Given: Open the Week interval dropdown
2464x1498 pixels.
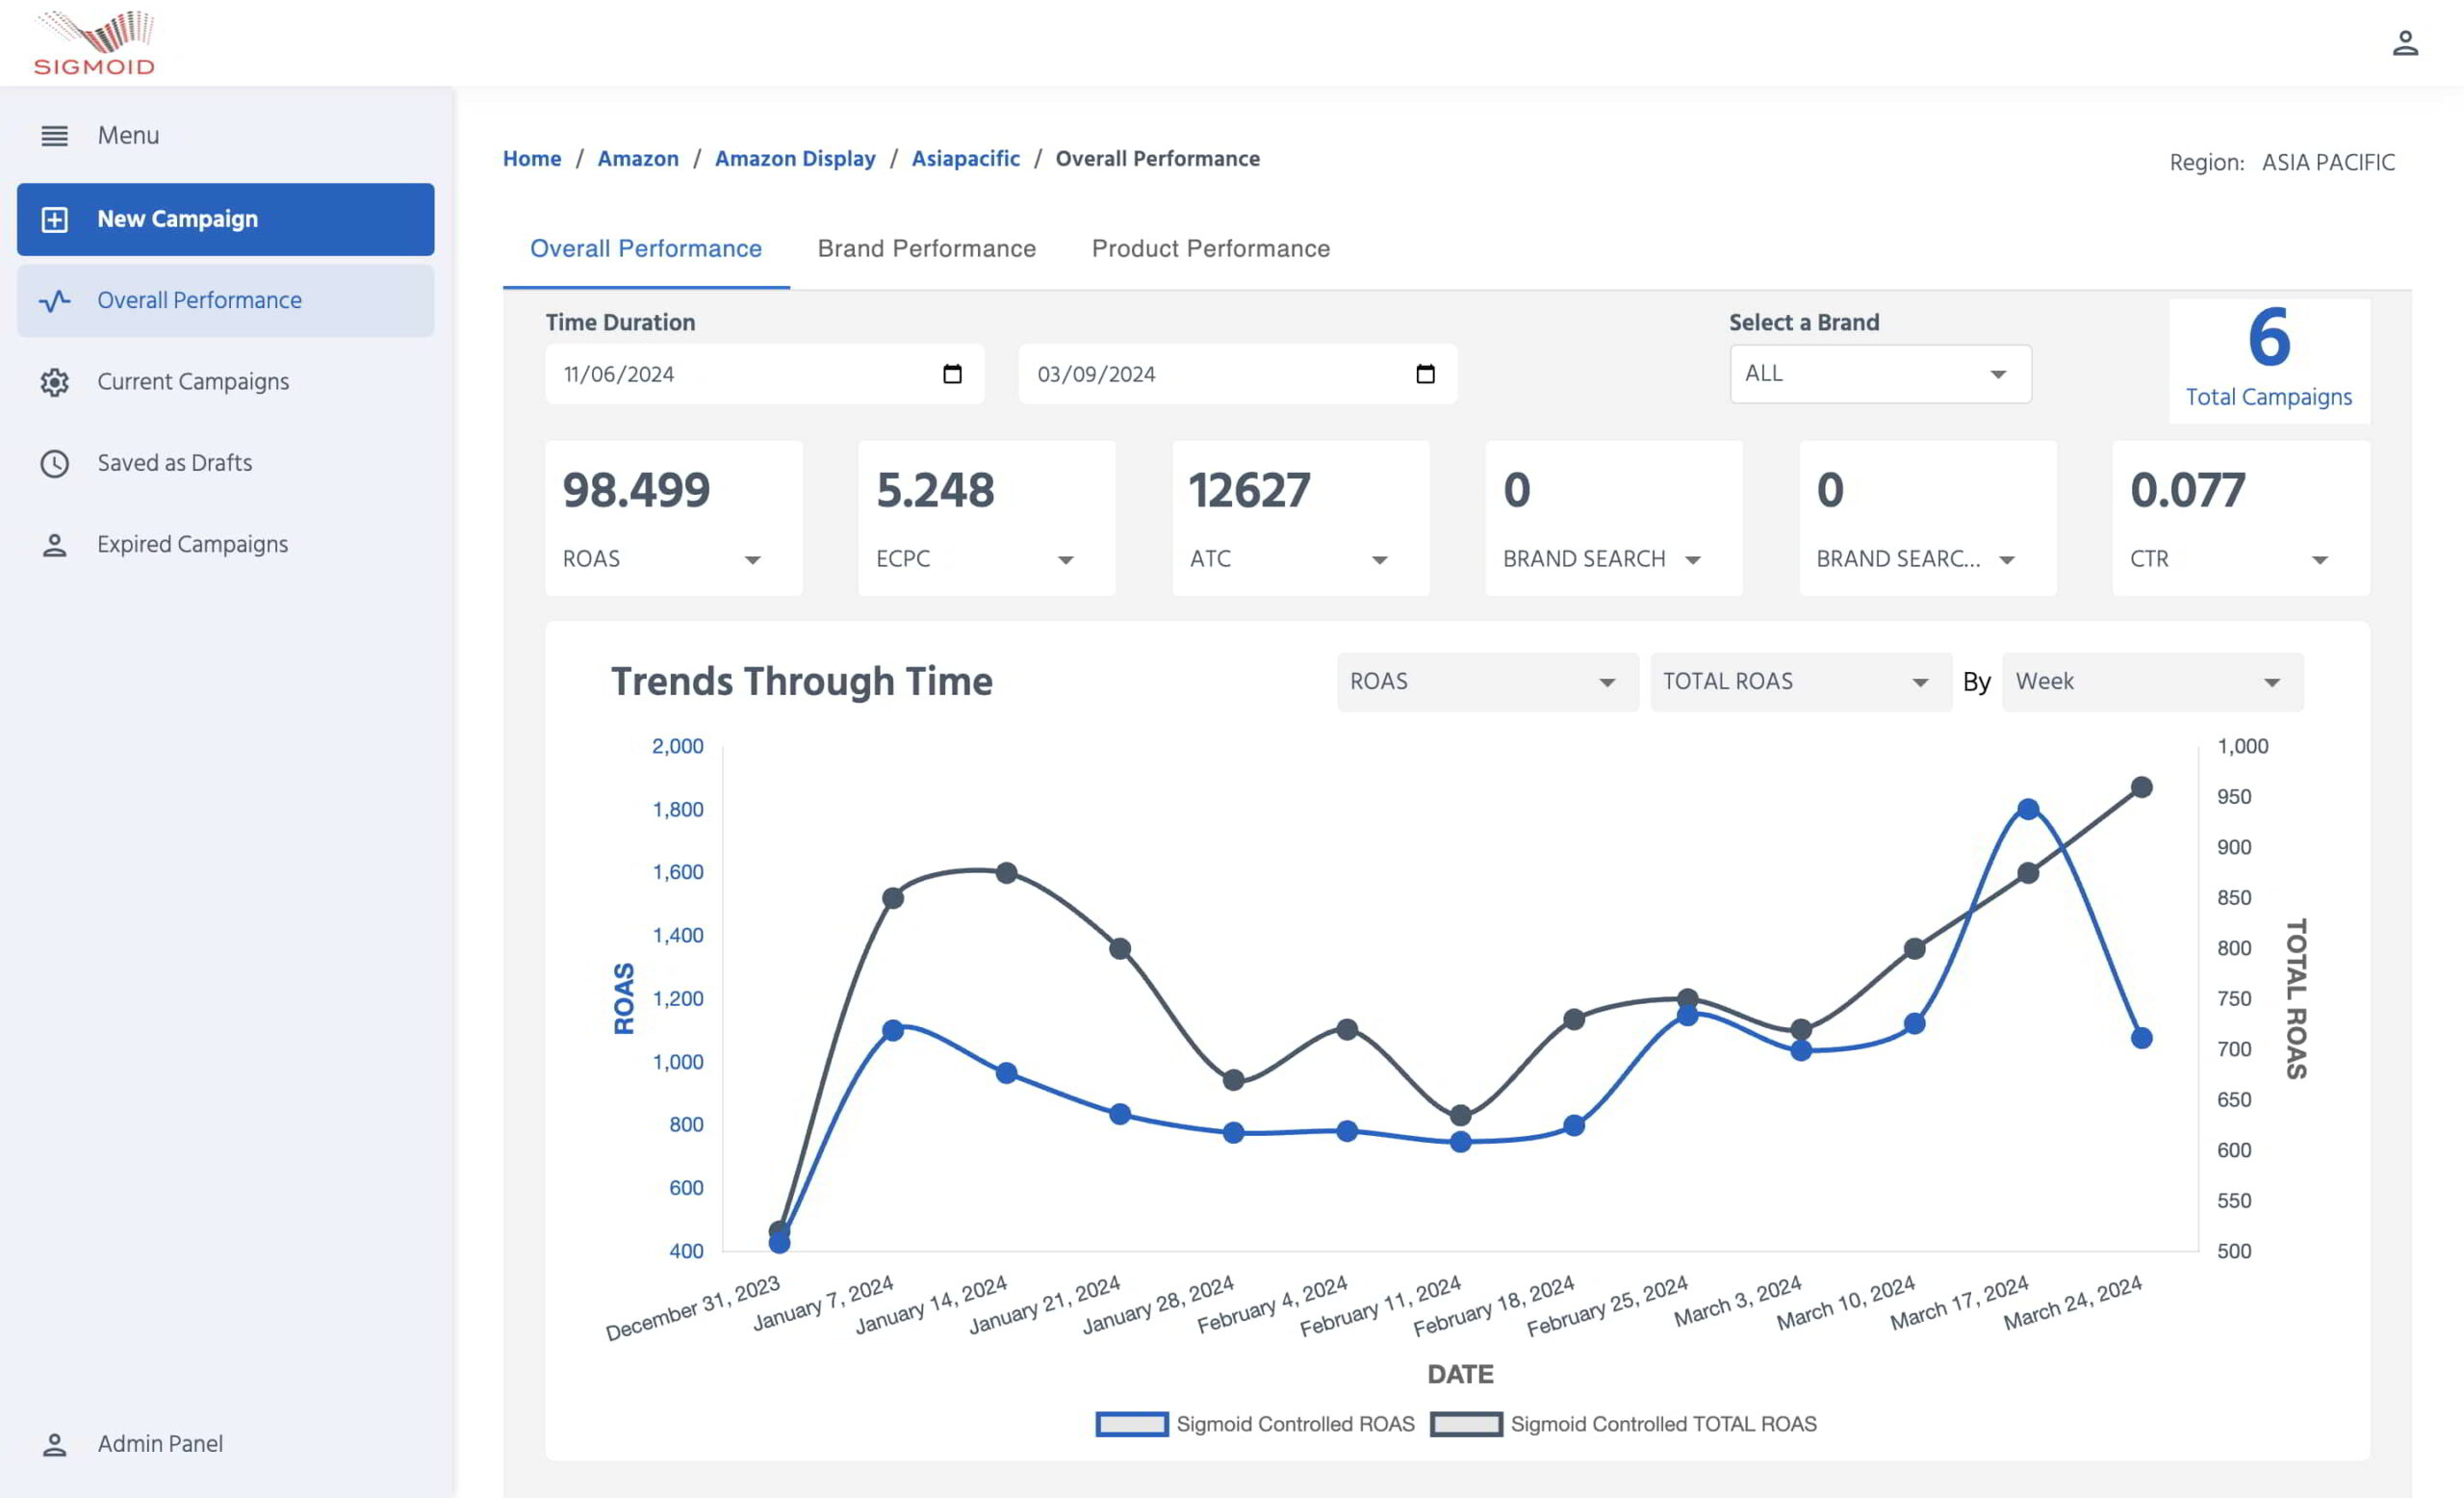Looking at the screenshot, I should pyautogui.click(x=2151, y=682).
